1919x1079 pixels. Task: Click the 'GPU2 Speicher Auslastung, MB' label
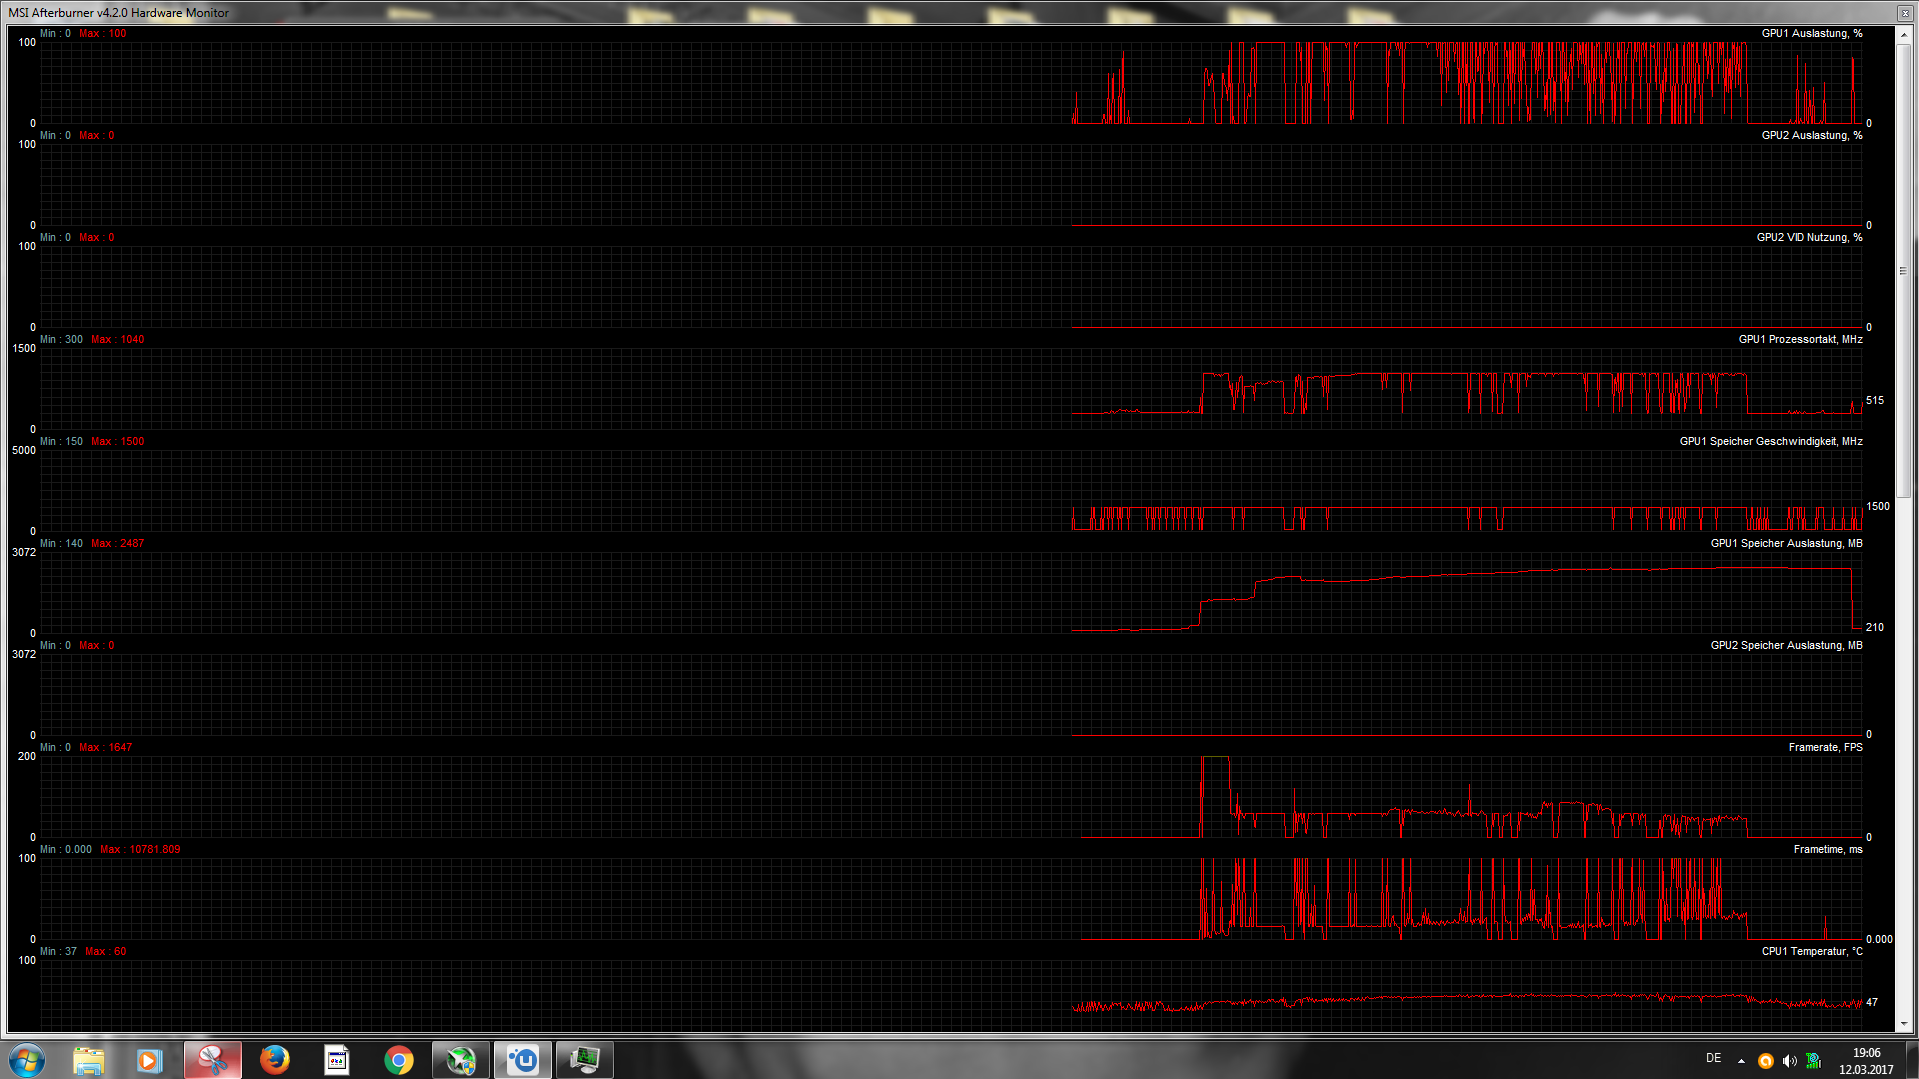point(1786,646)
